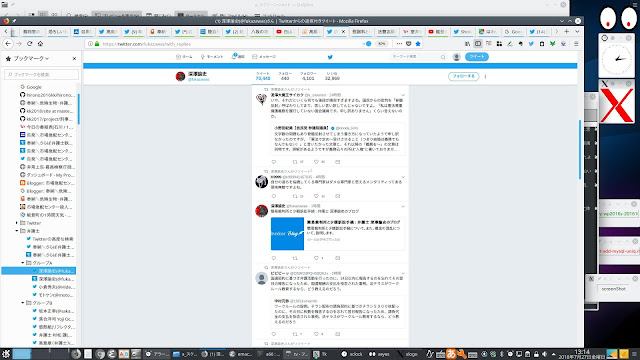Screen dimensions: 640x360
Task: Click the フォローする follow button
Action: (x=463, y=76)
